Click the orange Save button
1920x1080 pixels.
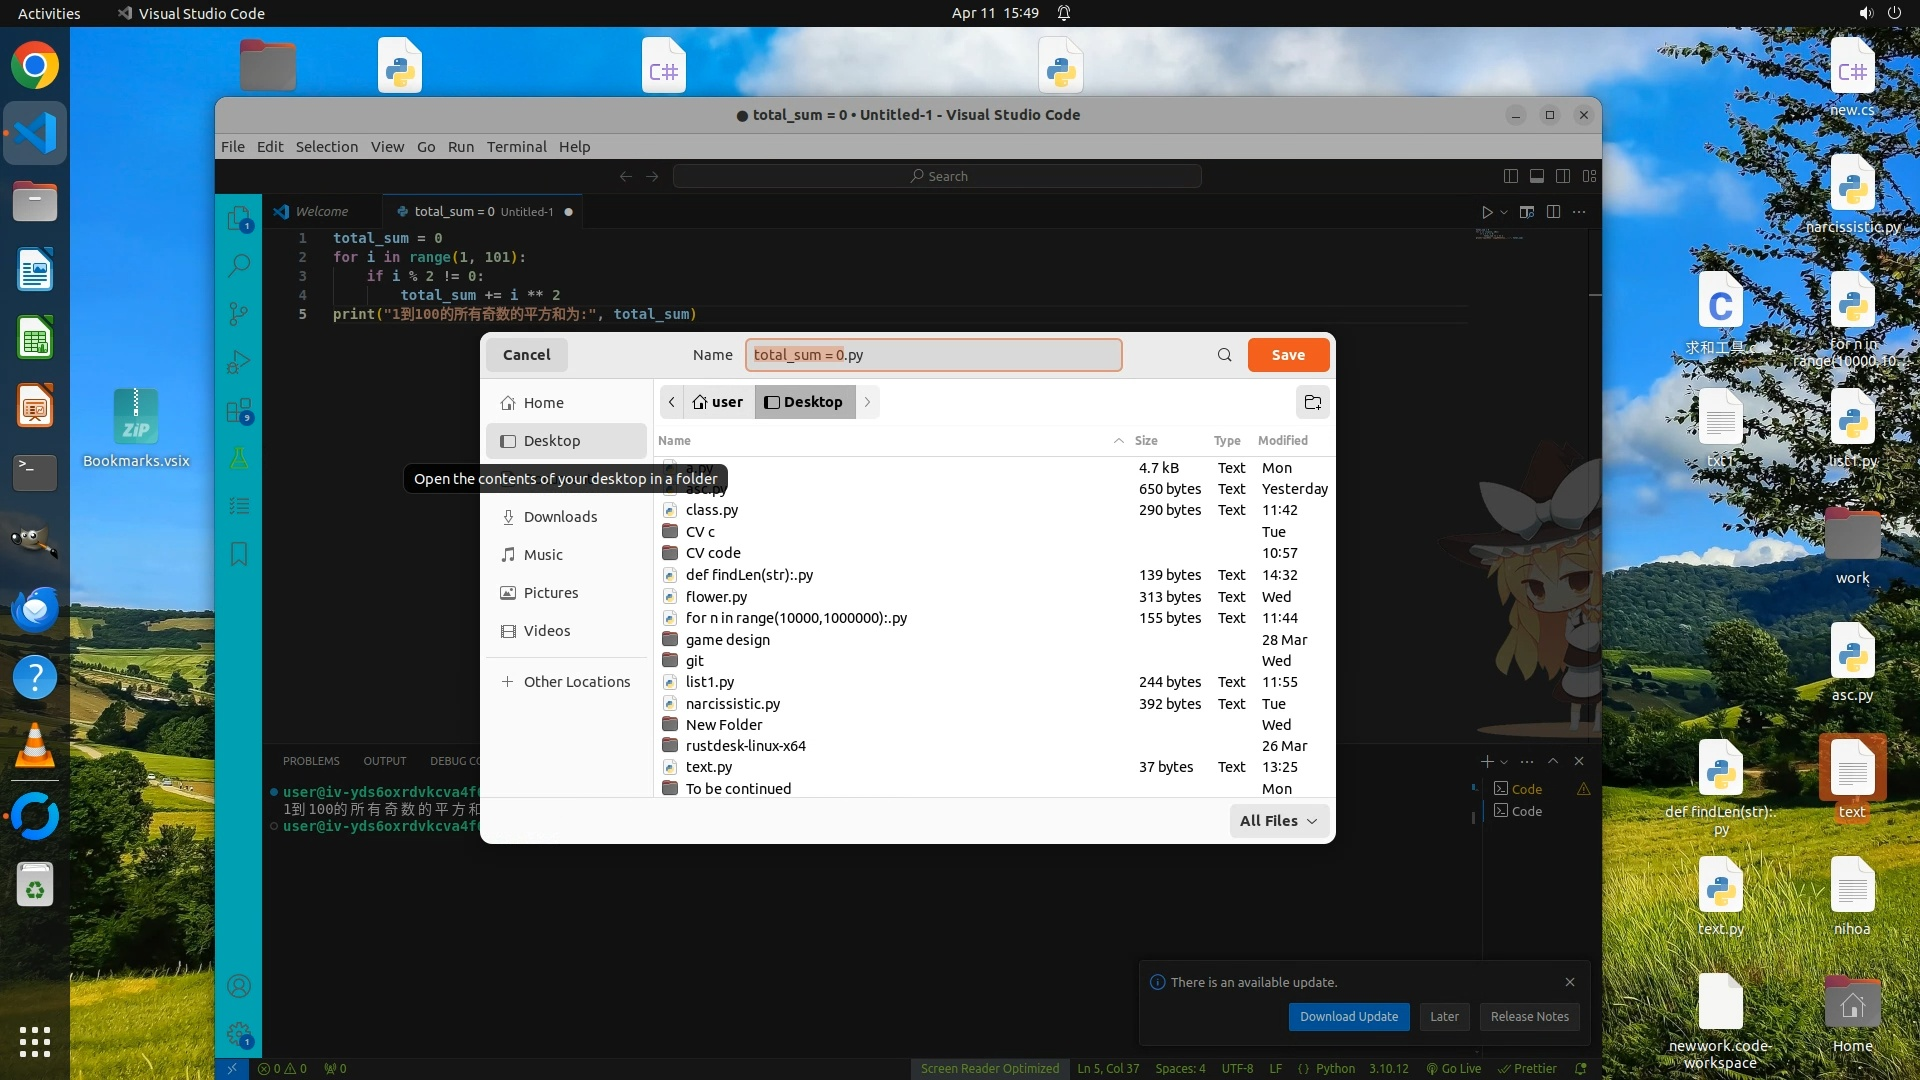[x=1288, y=355]
